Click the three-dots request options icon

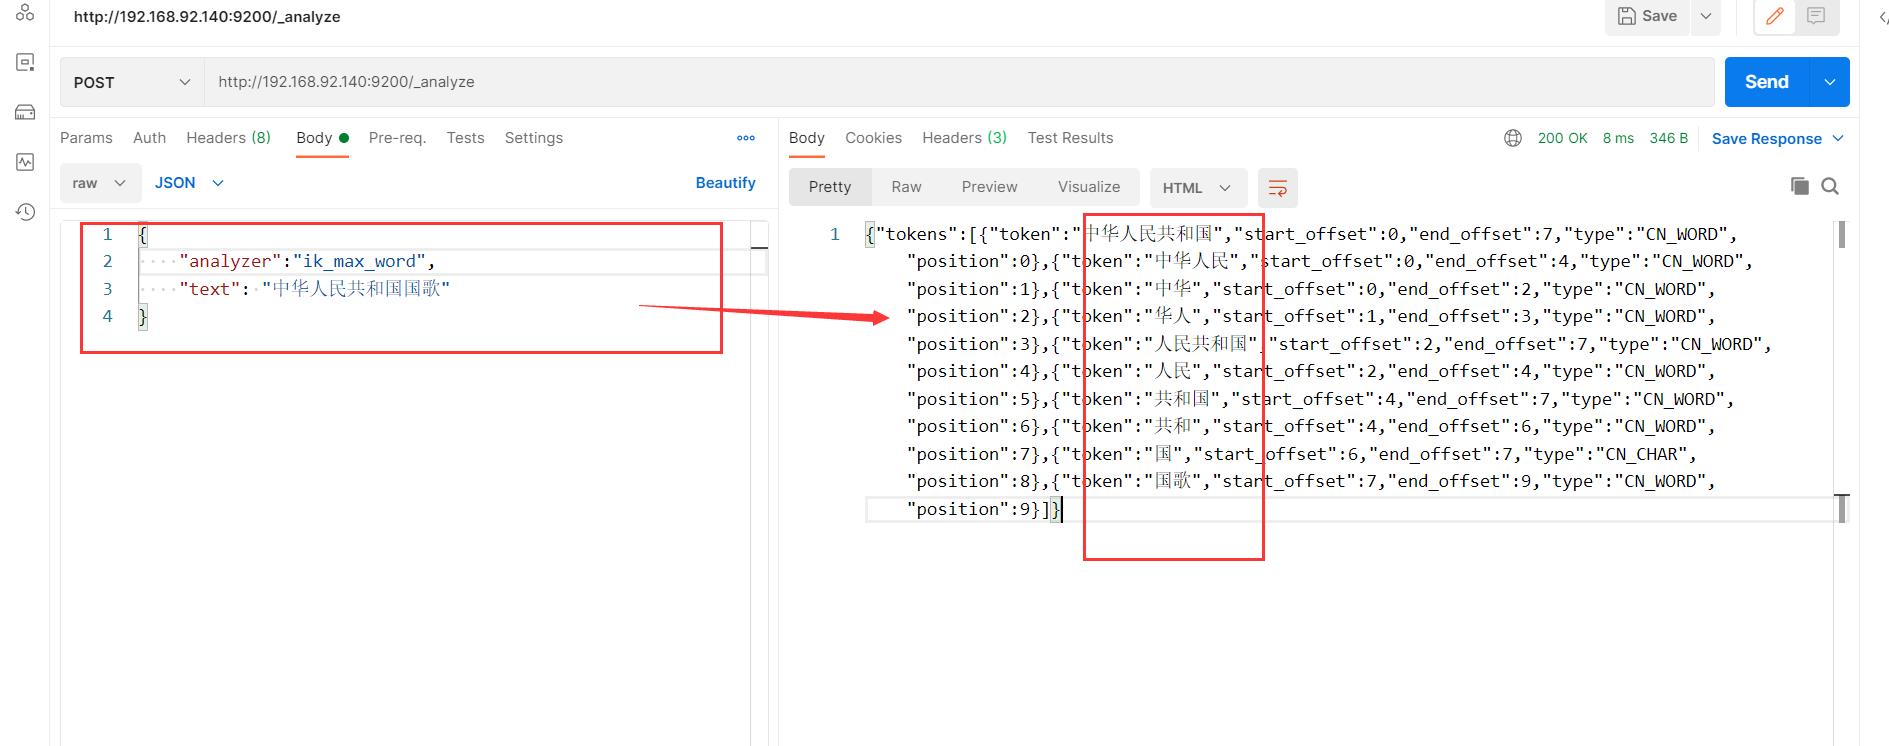point(746,138)
